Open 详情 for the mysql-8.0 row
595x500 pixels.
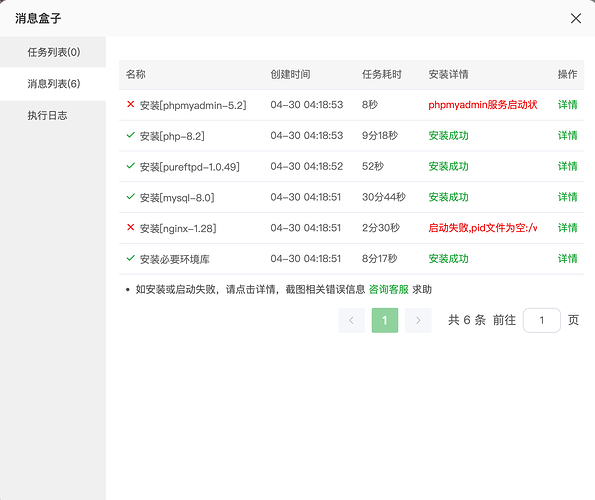click(567, 197)
